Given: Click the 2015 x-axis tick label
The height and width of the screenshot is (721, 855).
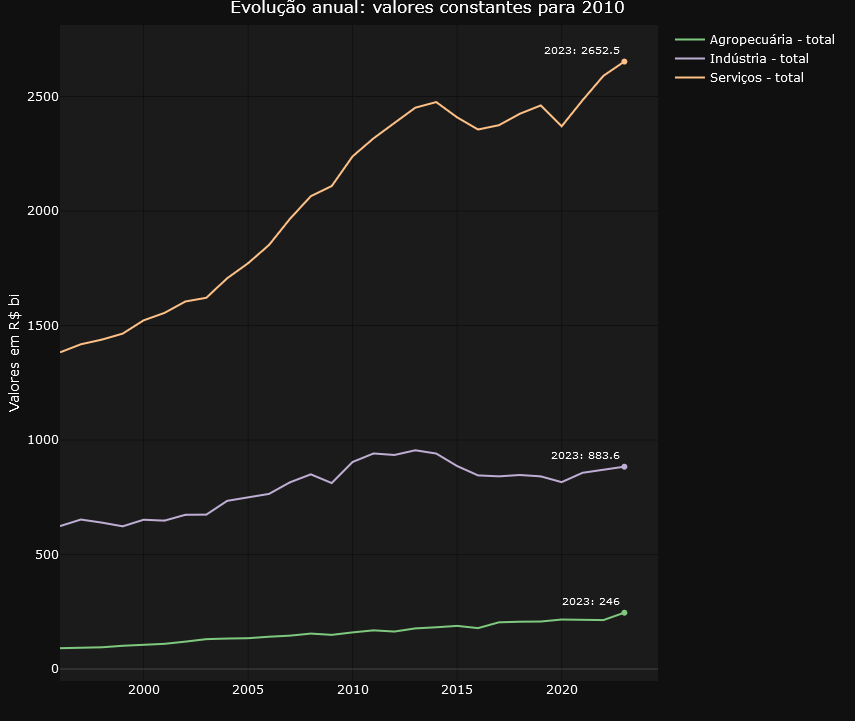Looking at the screenshot, I should (457, 690).
